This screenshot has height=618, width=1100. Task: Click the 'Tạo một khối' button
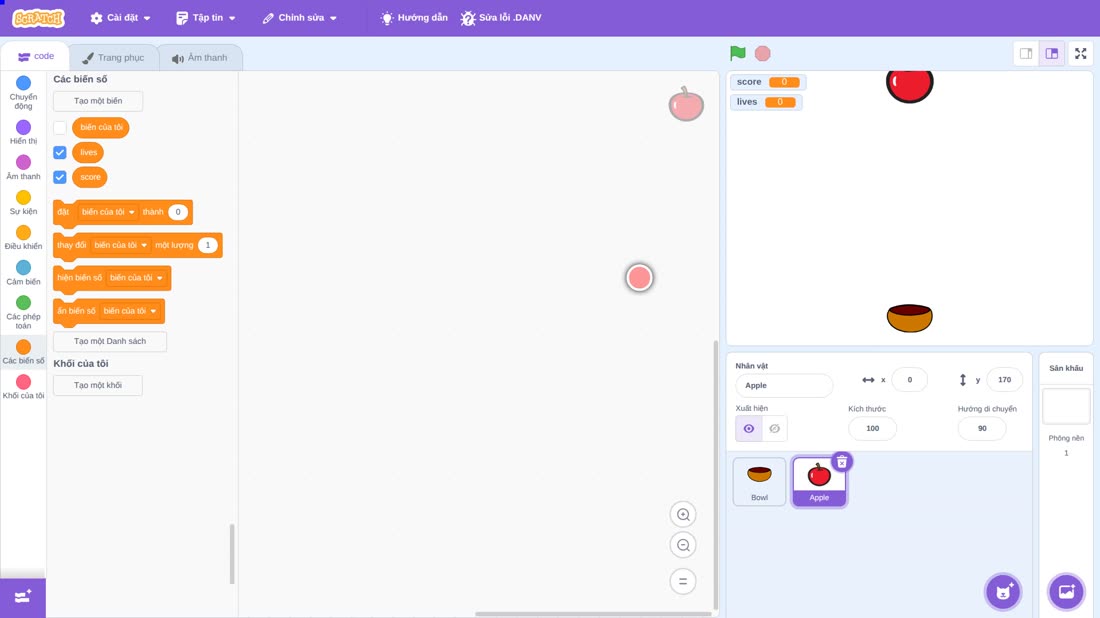(98, 385)
